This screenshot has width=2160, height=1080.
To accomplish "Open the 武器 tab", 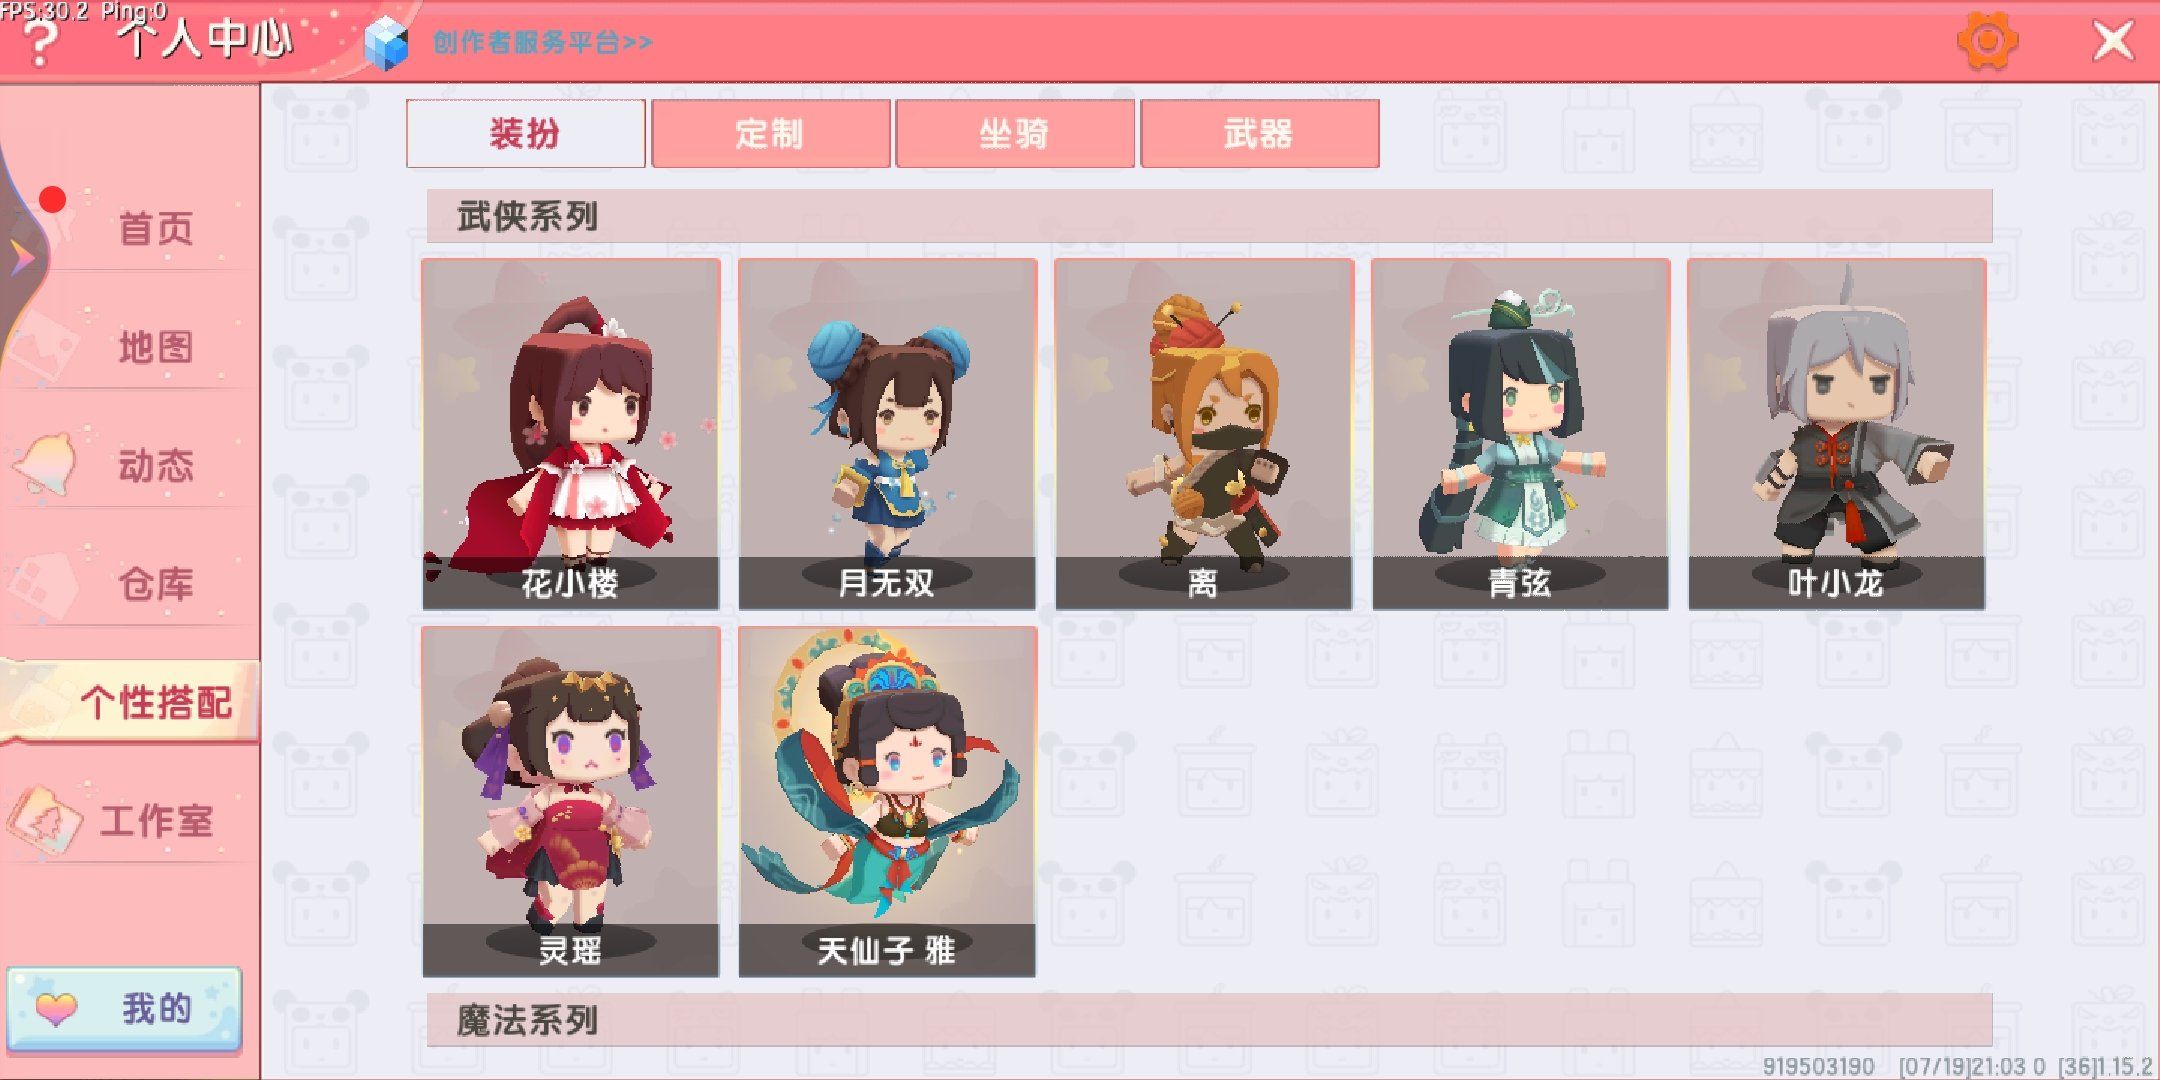I will pos(1259,133).
